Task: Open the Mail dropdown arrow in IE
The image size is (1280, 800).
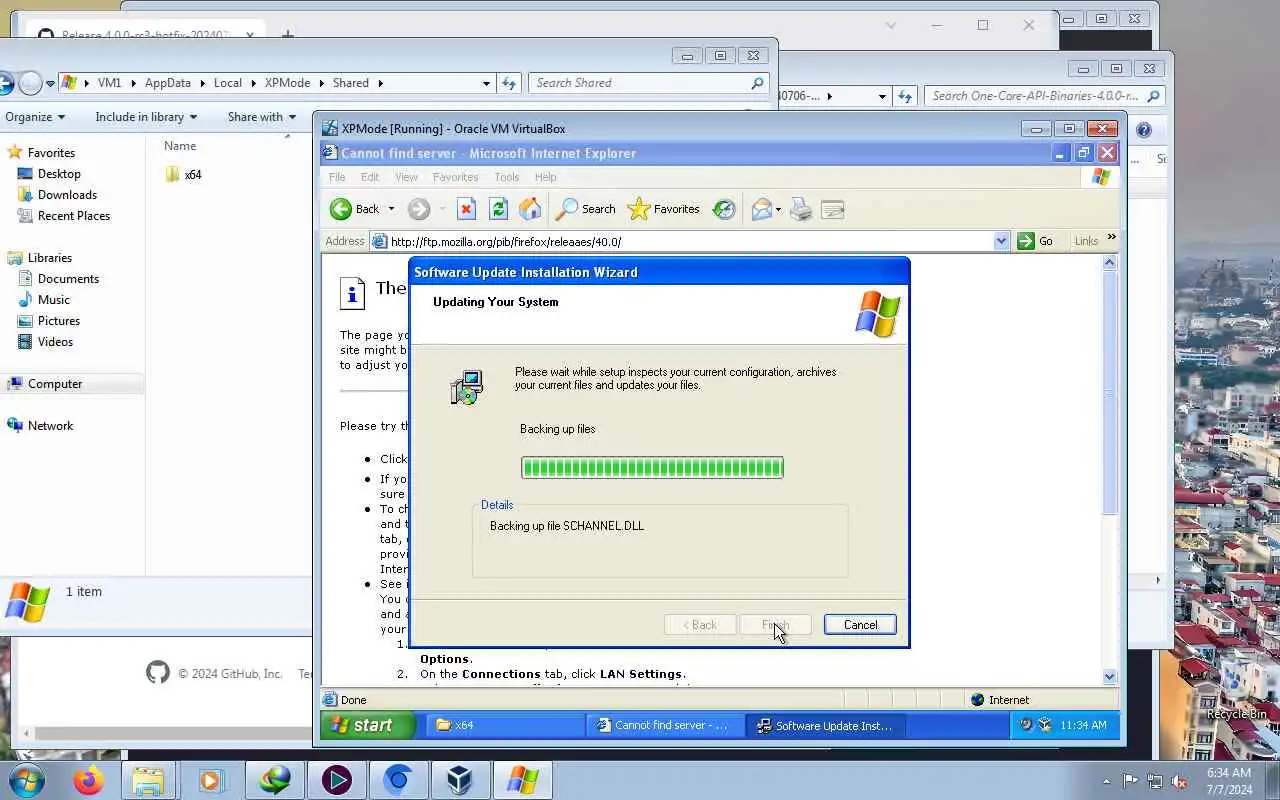Action: coord(778,210)
